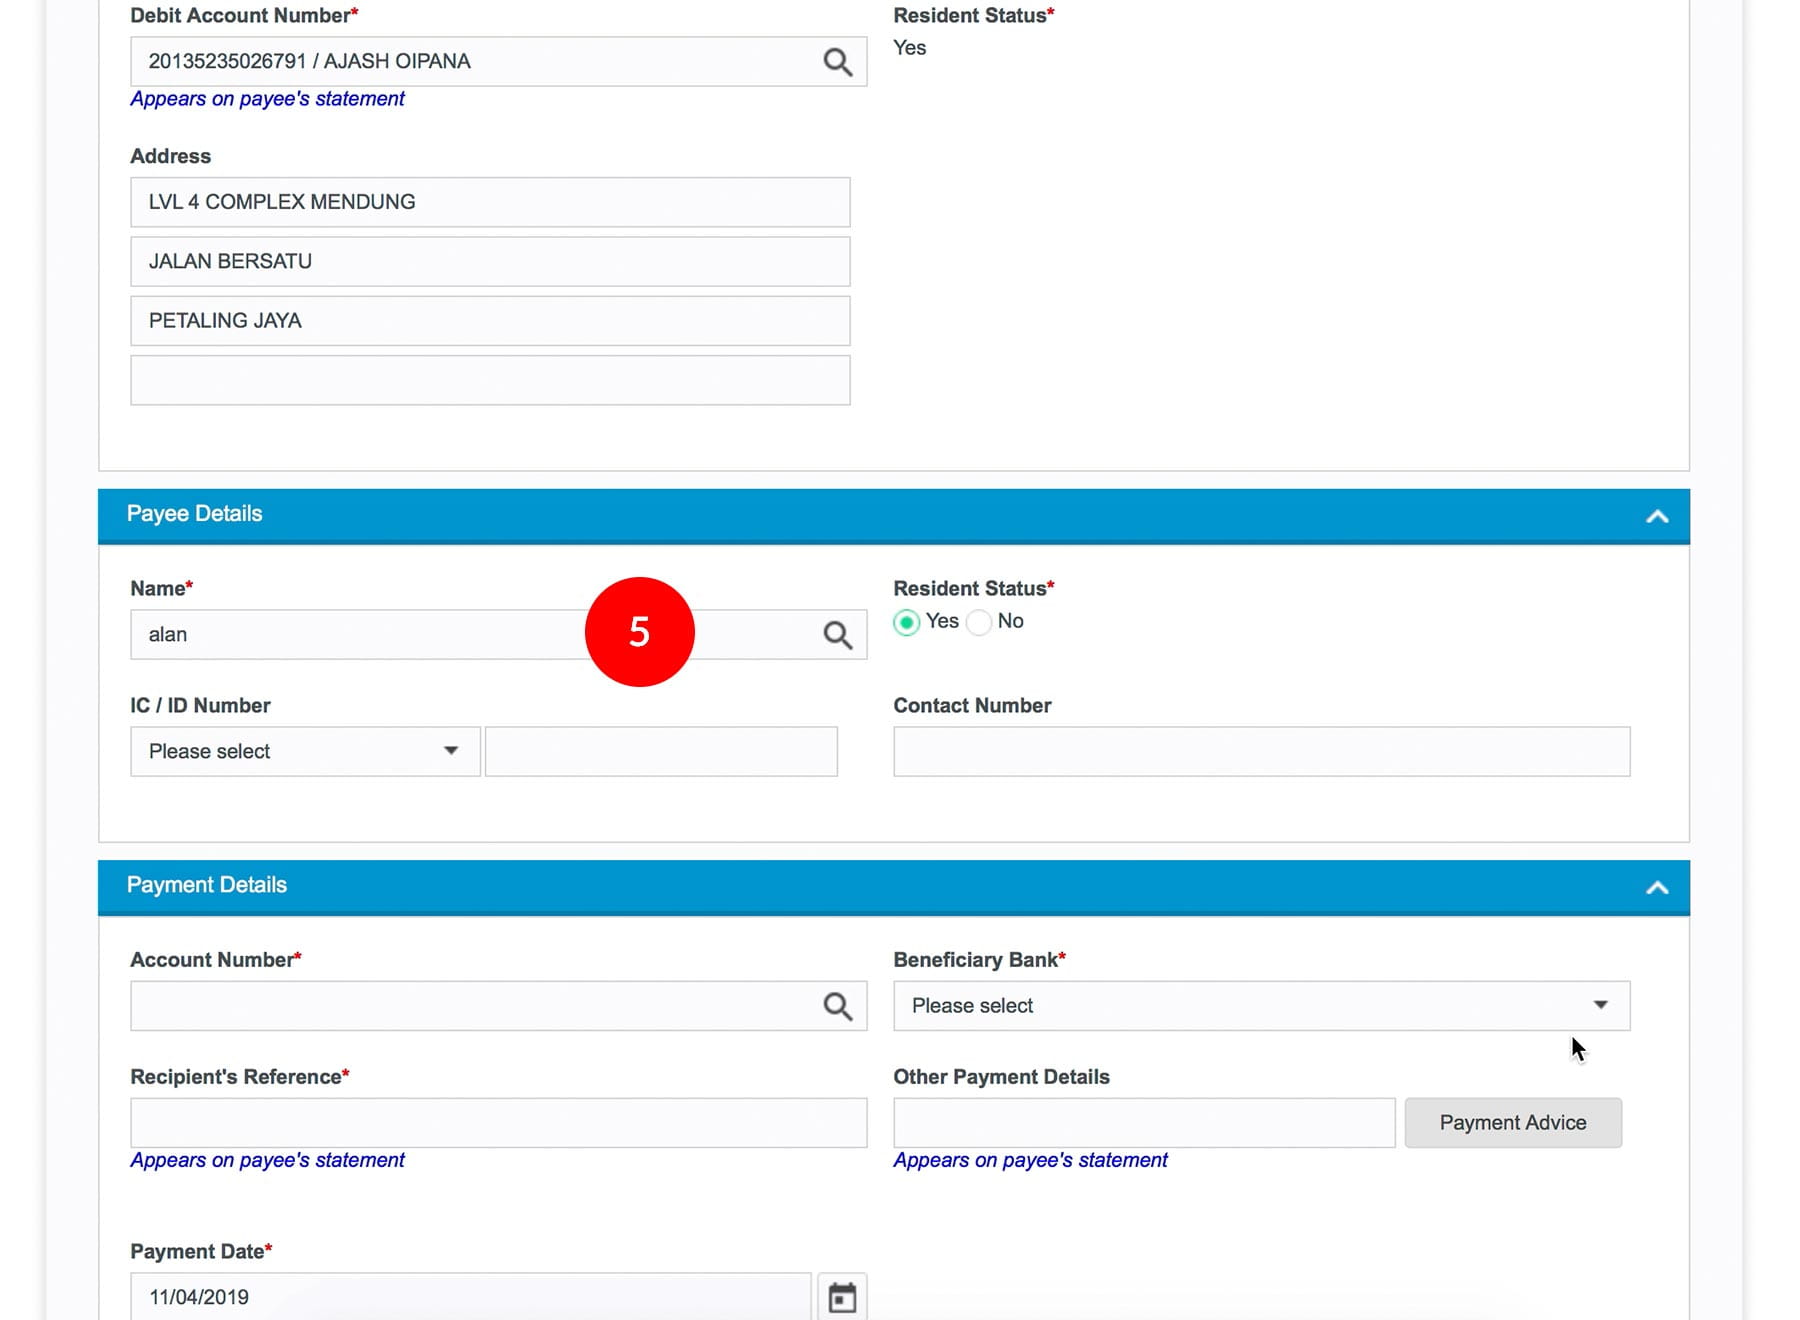
Task: Click the IC / ID Number text box
Action: pyautogui.click(x=660, y=751)
